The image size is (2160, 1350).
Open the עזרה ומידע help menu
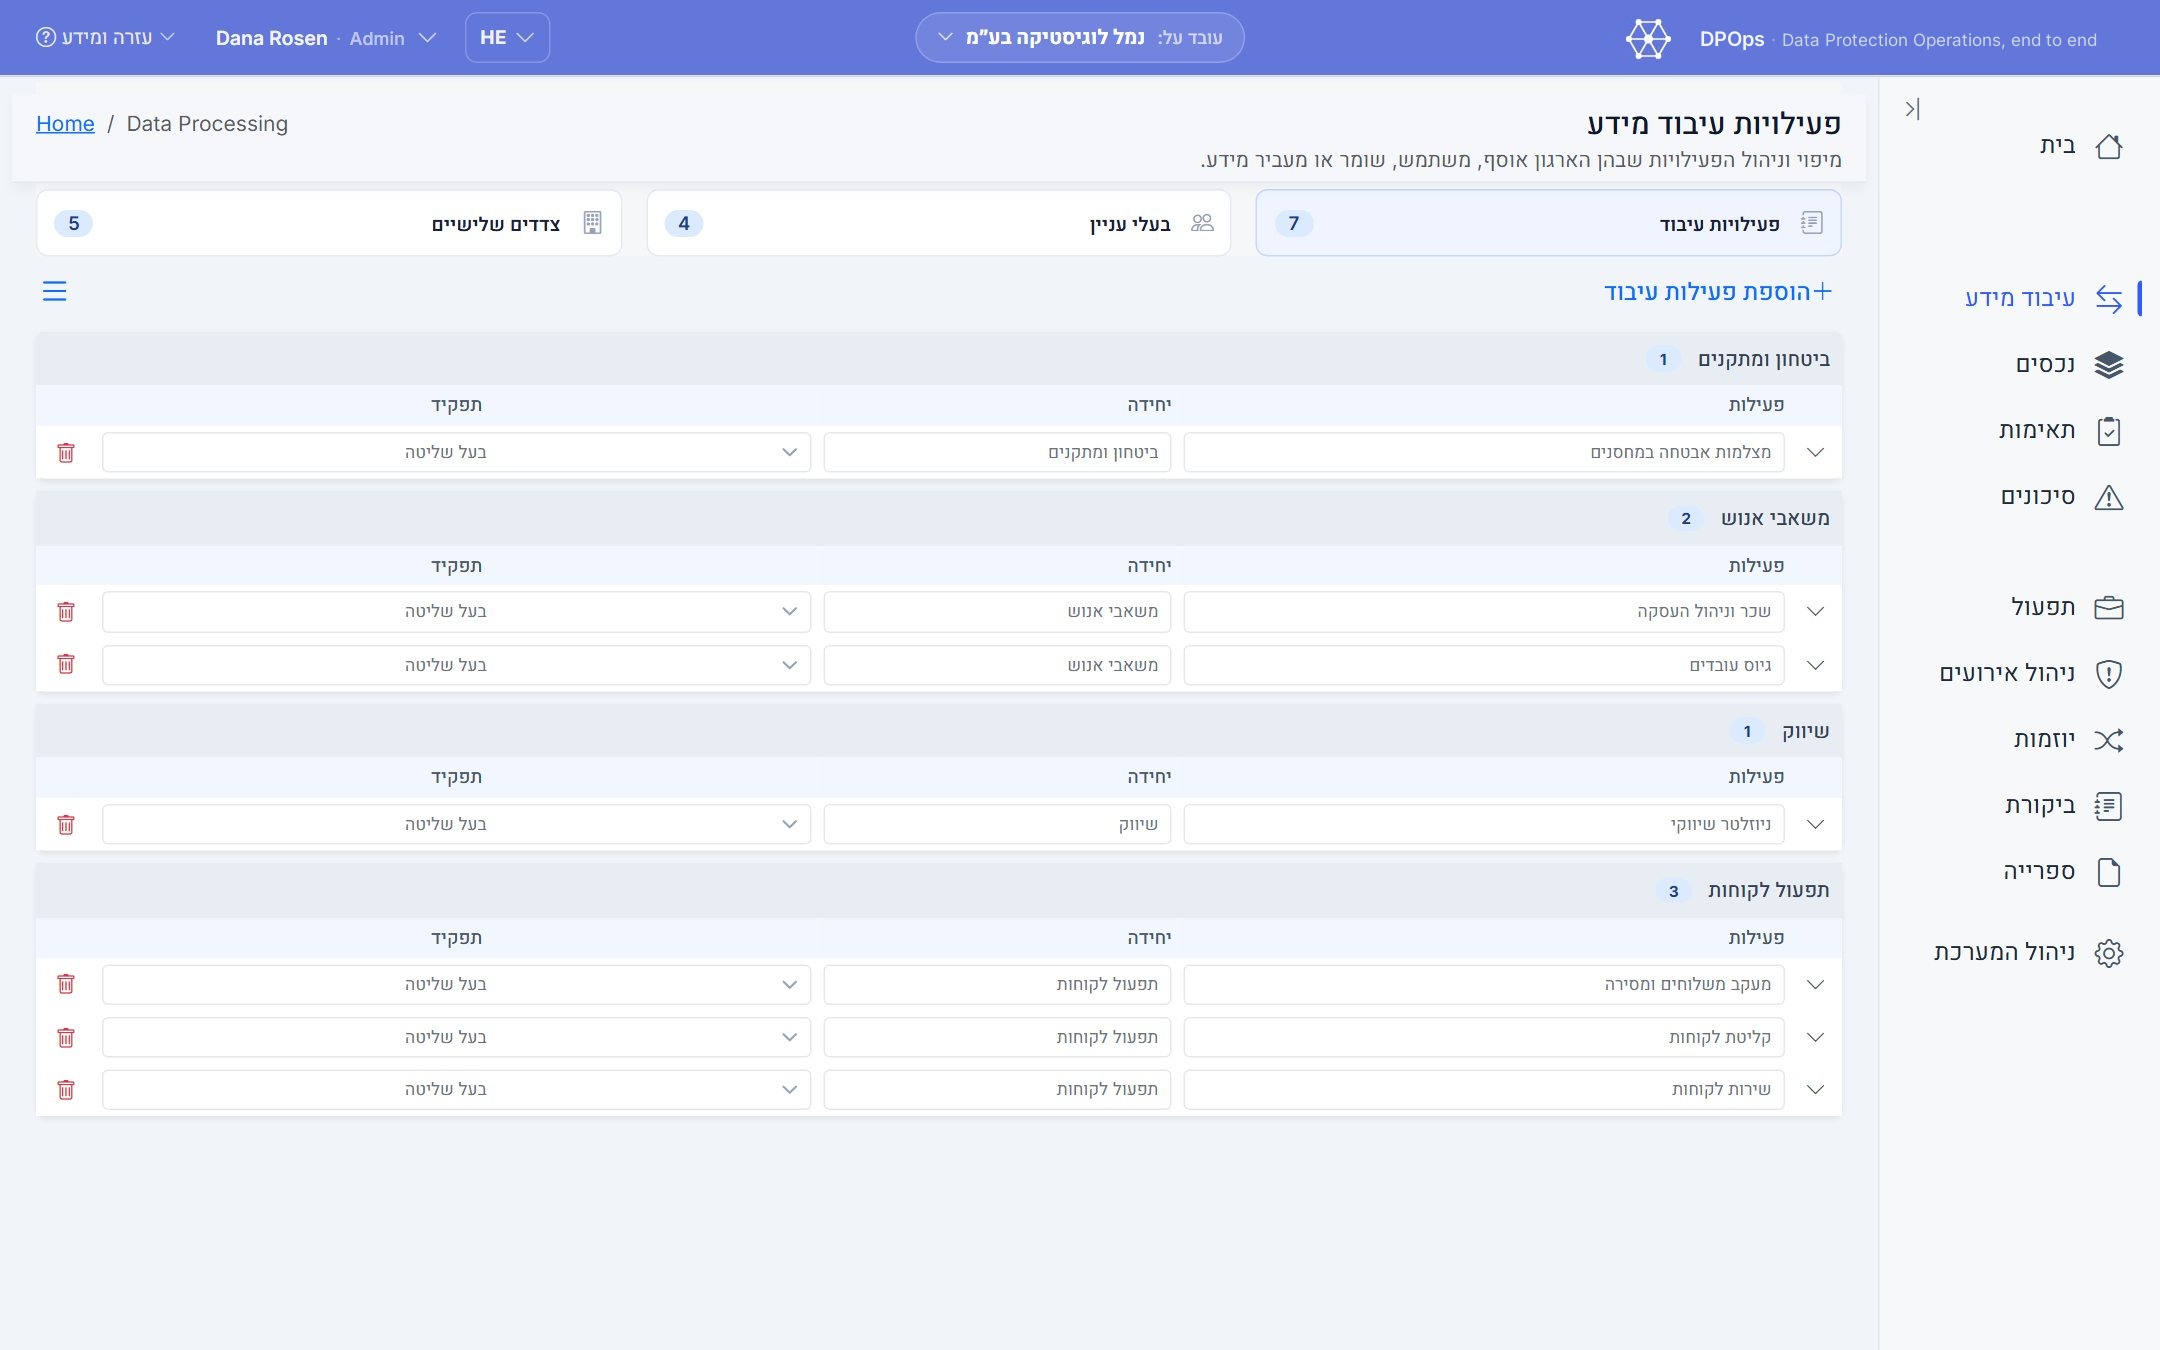click(x=105, y=38)
